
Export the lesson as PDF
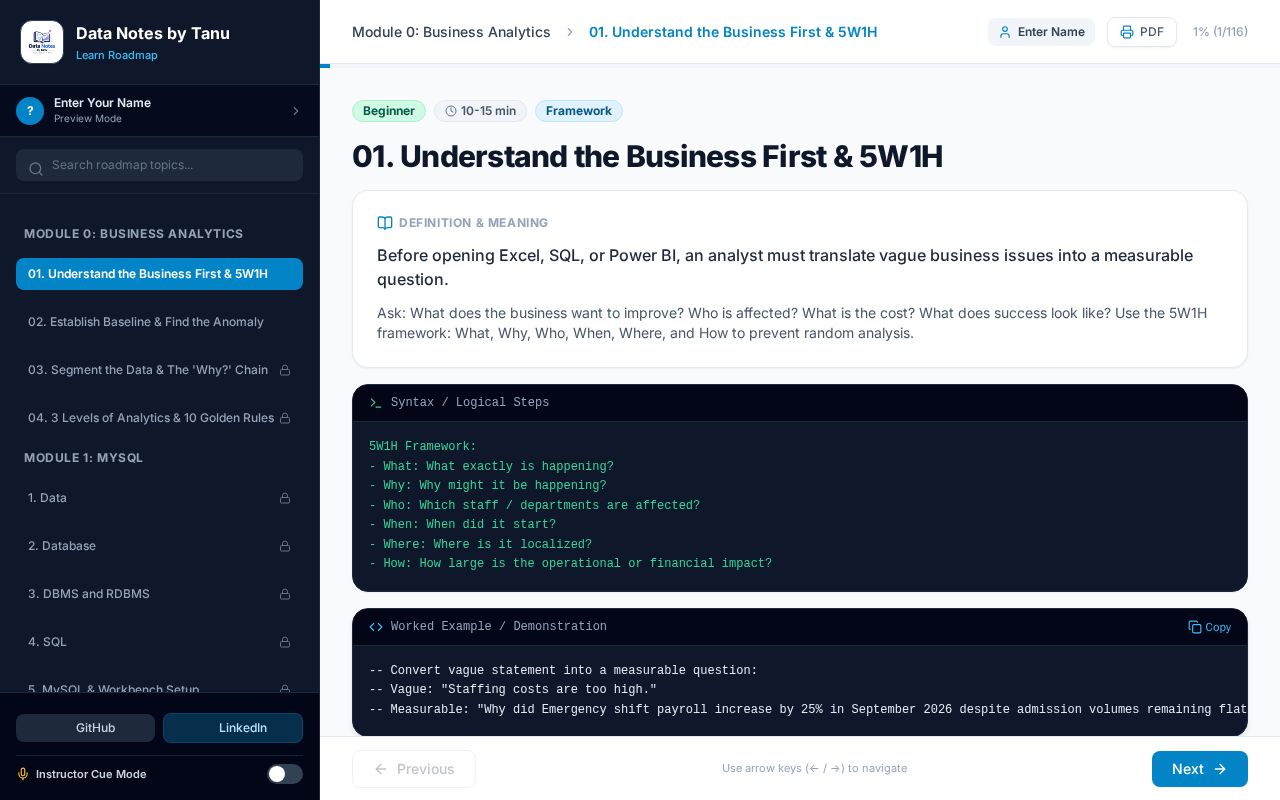[1142, 32]
